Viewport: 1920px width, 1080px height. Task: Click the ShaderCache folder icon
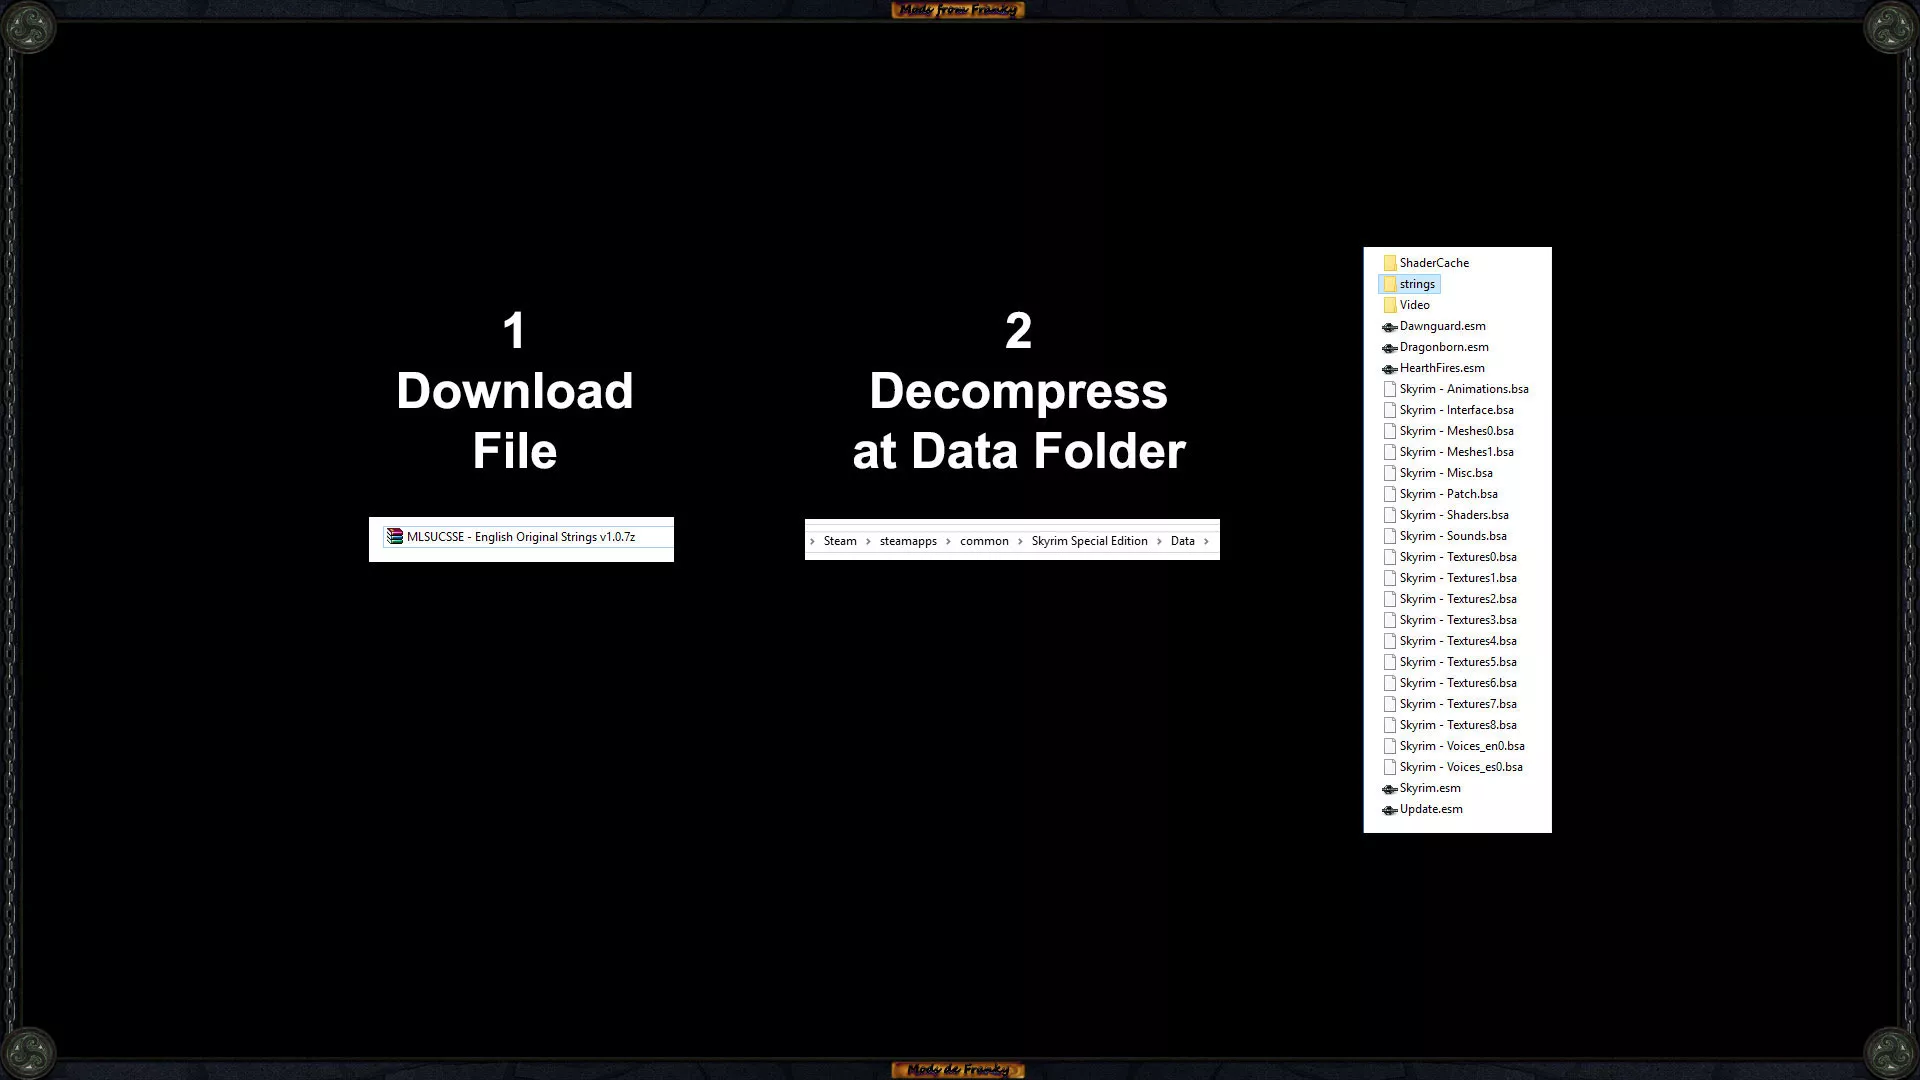[1390, 263]
